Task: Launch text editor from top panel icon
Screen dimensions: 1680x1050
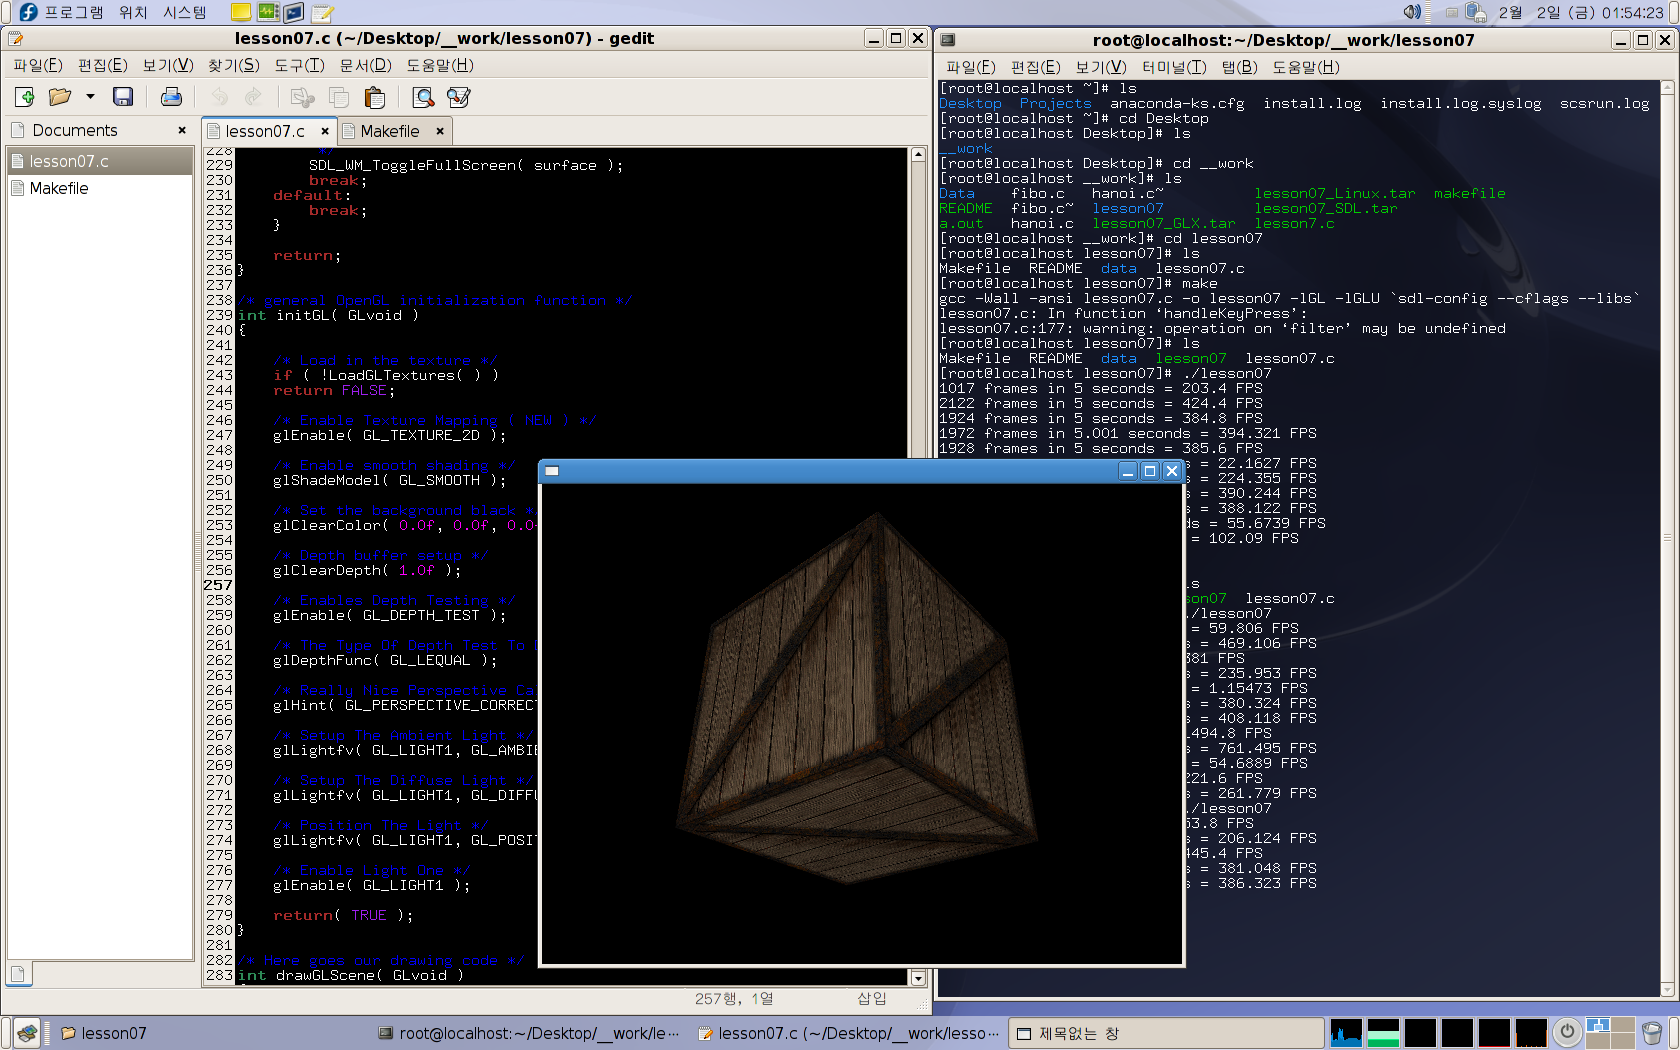Action: pos(322,12)
